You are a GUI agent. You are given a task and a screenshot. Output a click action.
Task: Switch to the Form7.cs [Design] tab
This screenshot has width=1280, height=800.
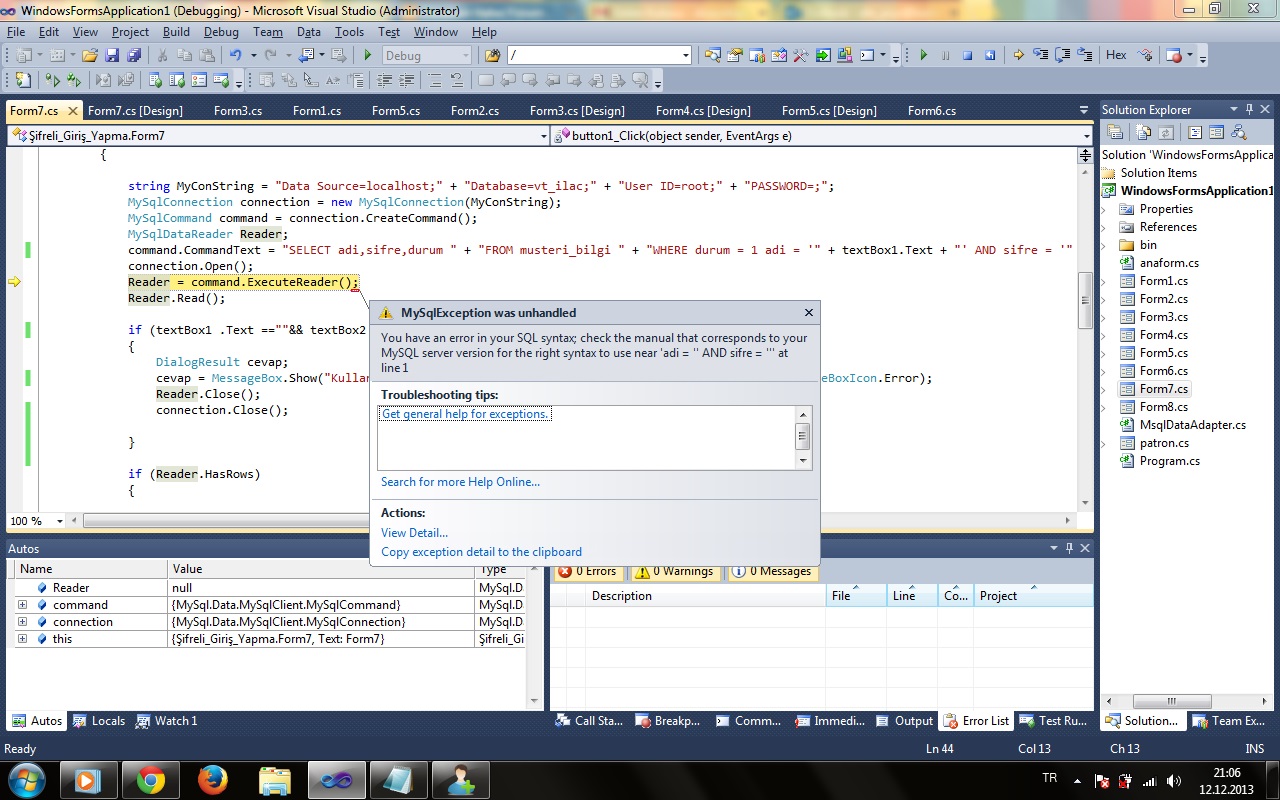click(135, 110)
